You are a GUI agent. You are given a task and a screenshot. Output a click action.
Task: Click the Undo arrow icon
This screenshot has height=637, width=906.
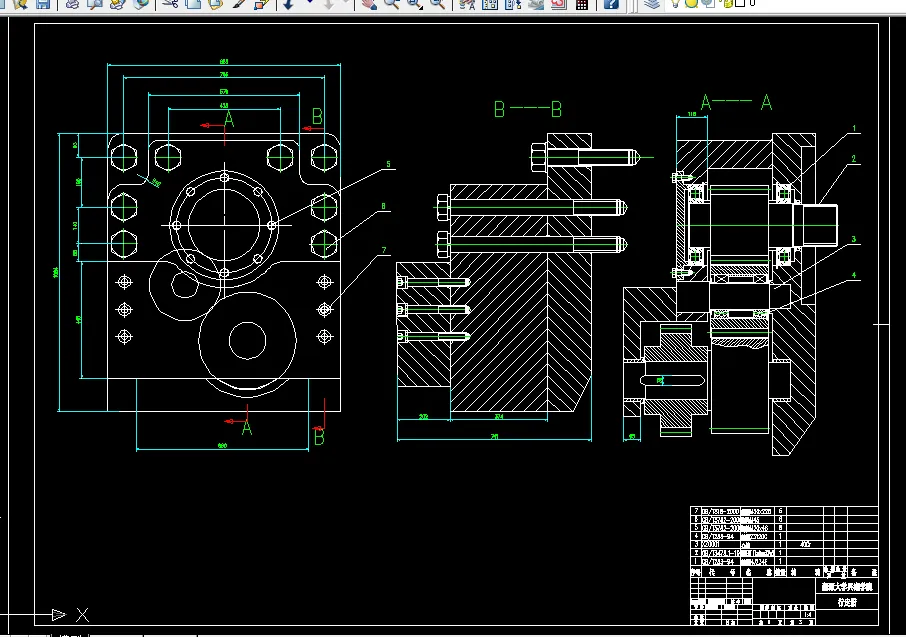pyautogui.click(x=288, y=4)
